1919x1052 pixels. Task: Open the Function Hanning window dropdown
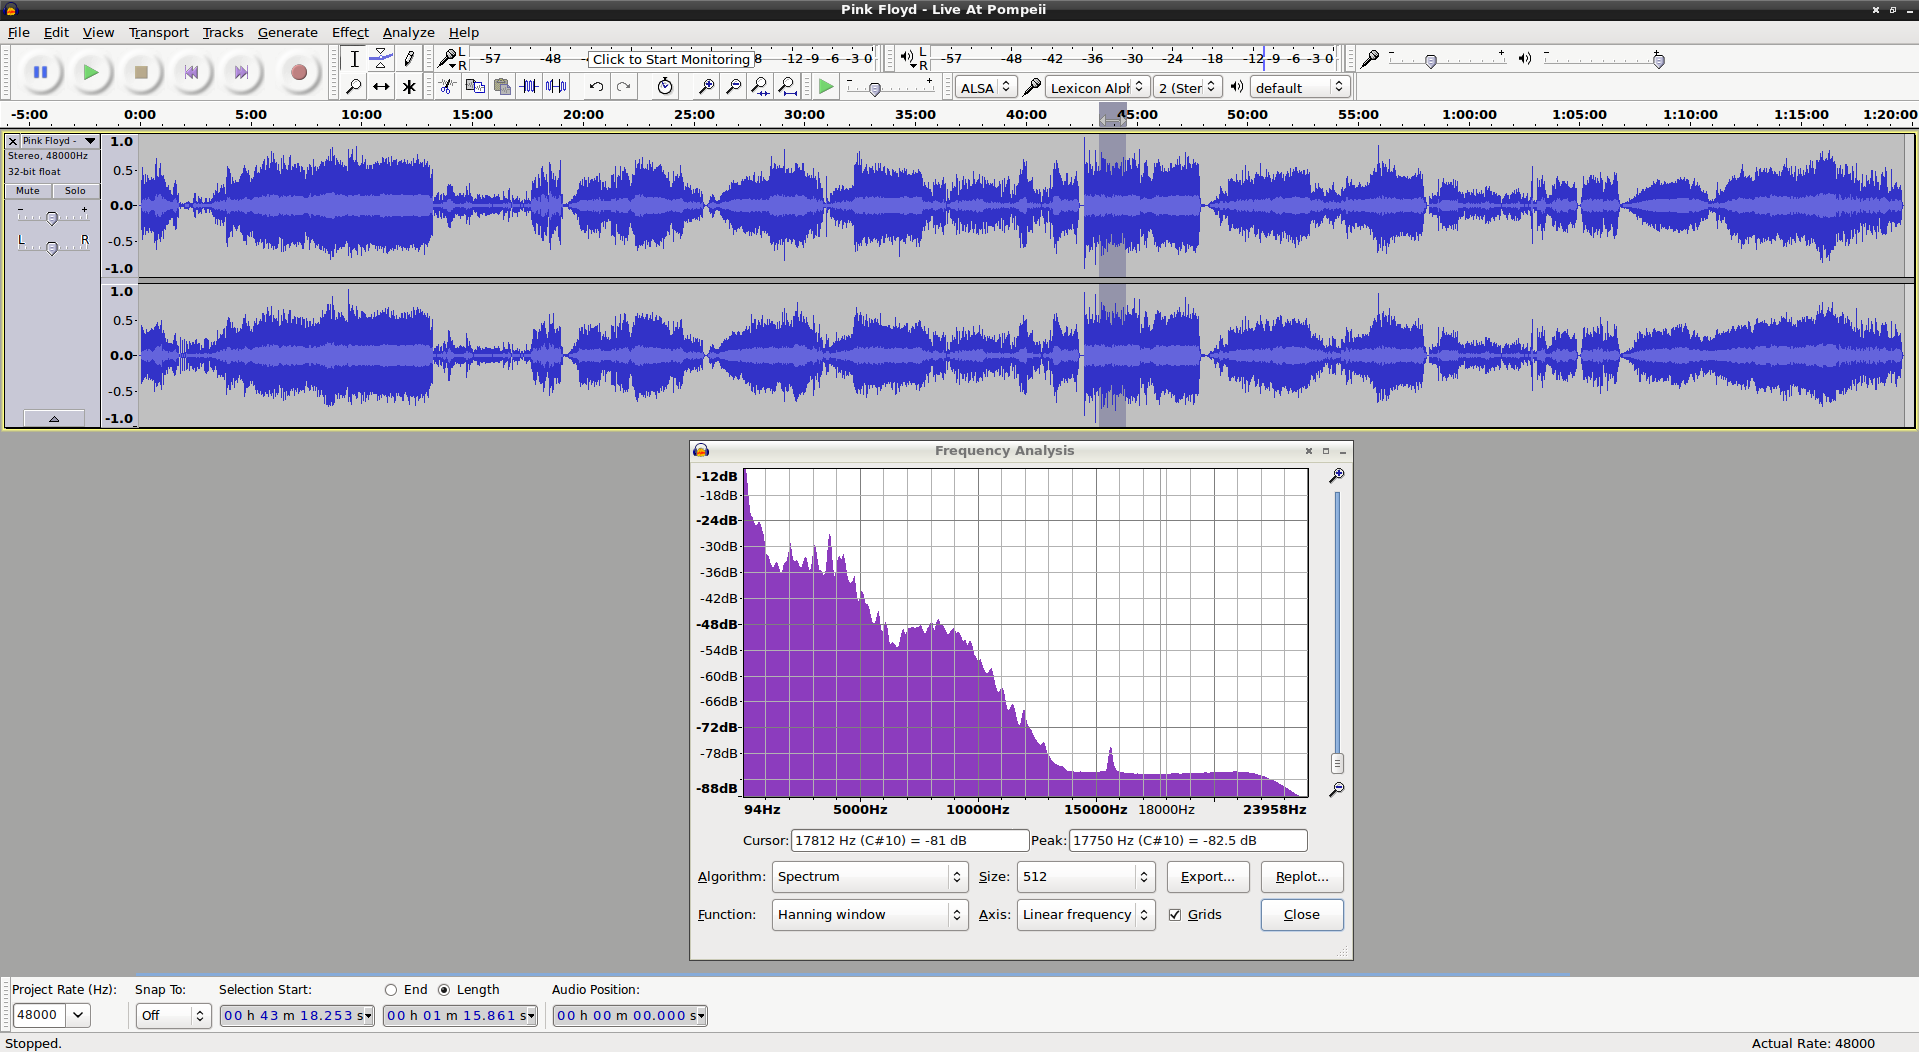(870, 915)
